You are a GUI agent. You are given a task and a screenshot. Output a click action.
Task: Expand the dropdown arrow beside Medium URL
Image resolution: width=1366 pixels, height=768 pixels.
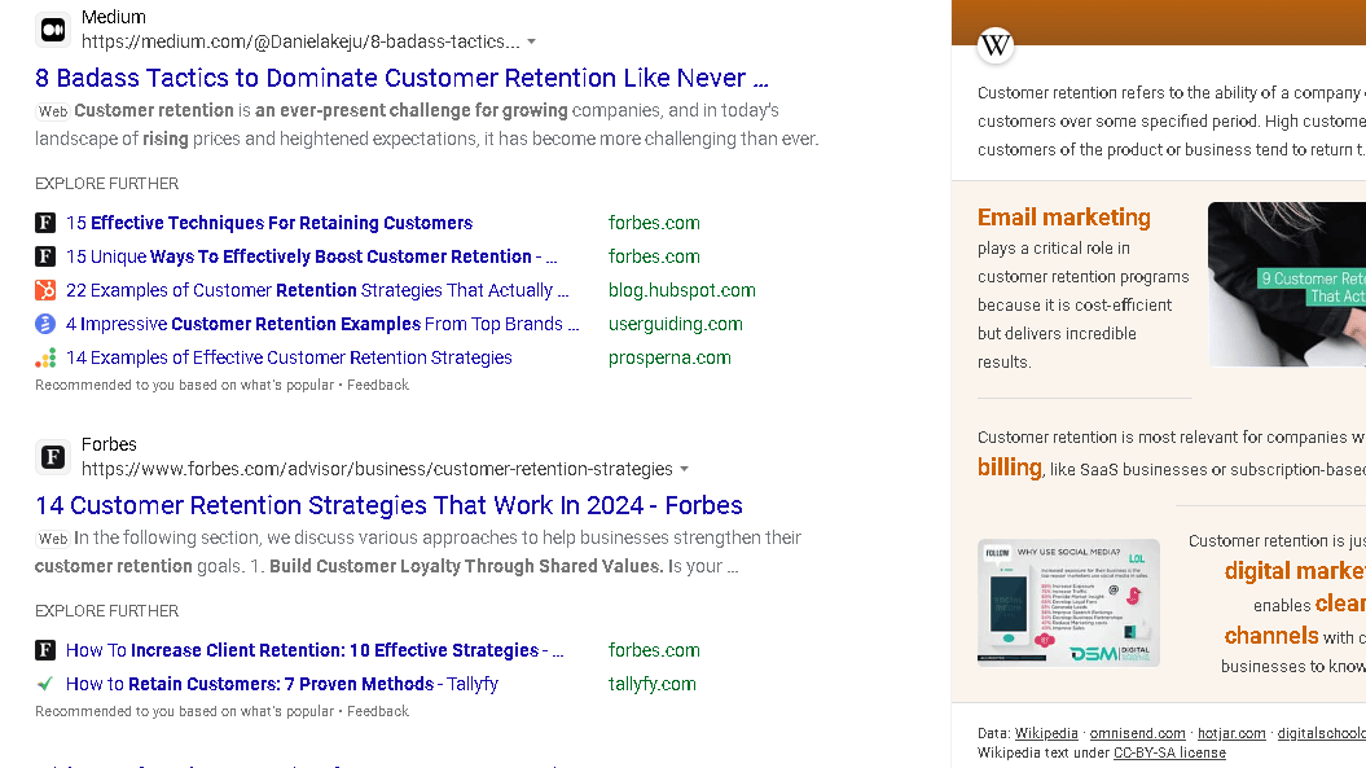click(x=531, y=42)
